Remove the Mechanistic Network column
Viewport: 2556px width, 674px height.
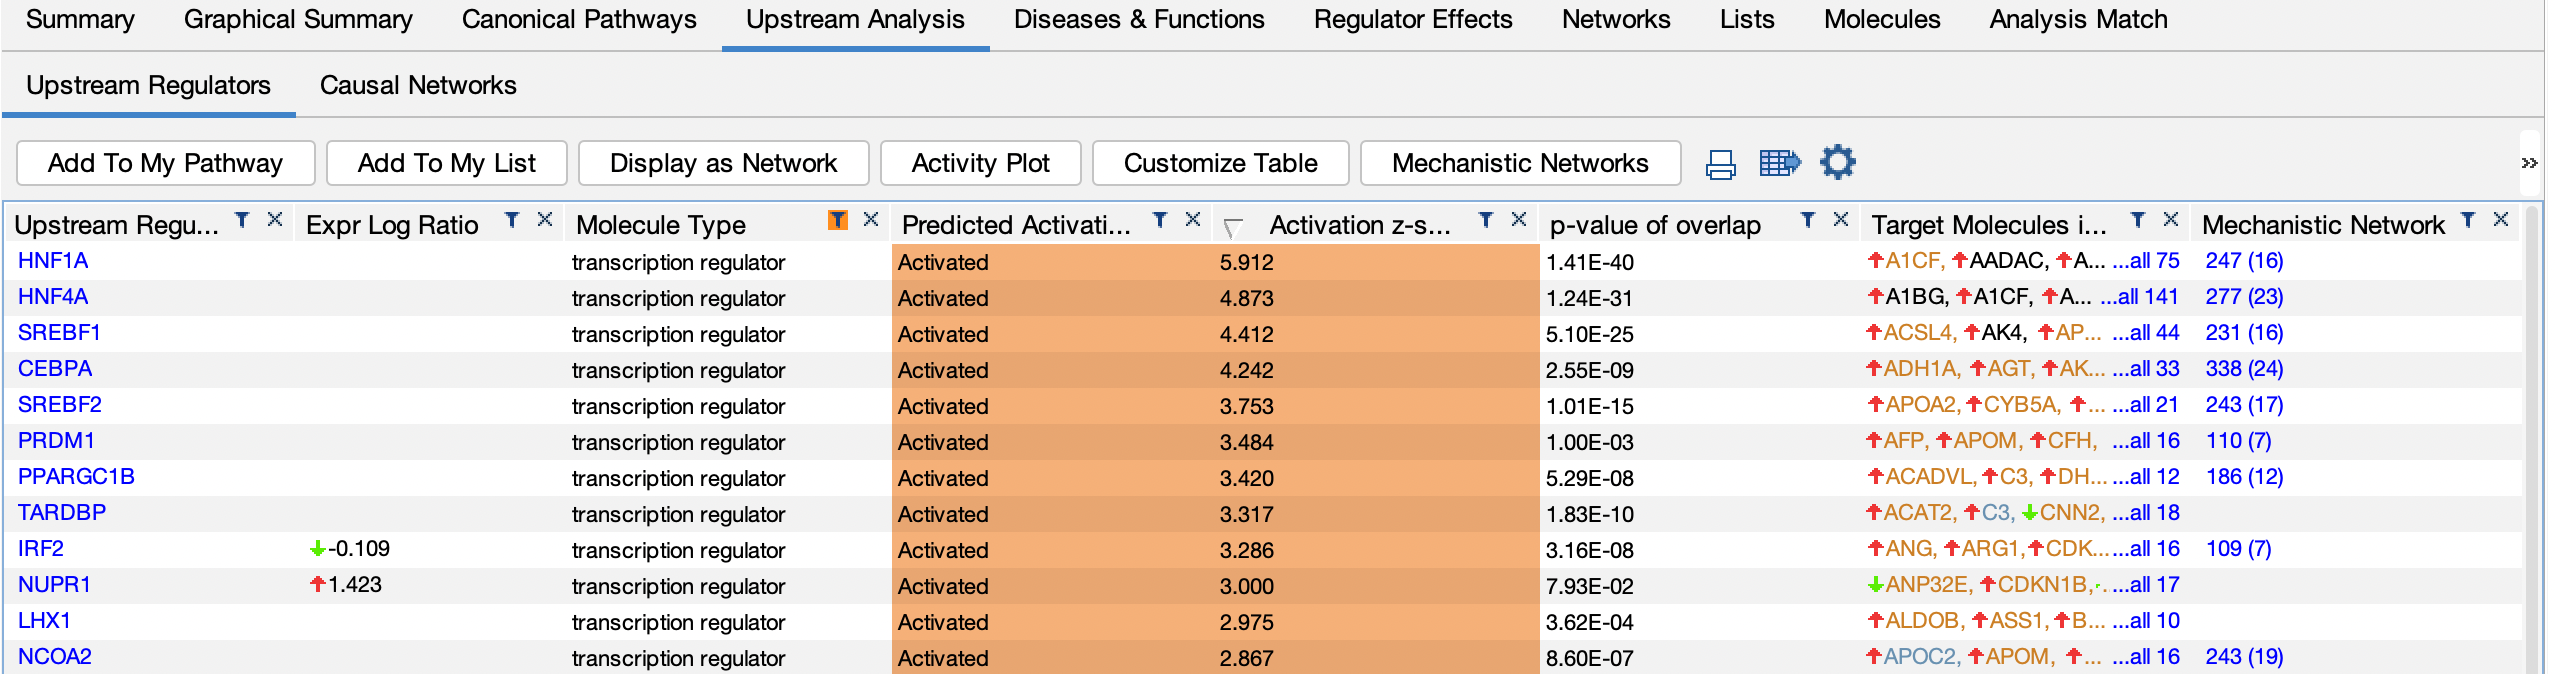coord(2501,220)
